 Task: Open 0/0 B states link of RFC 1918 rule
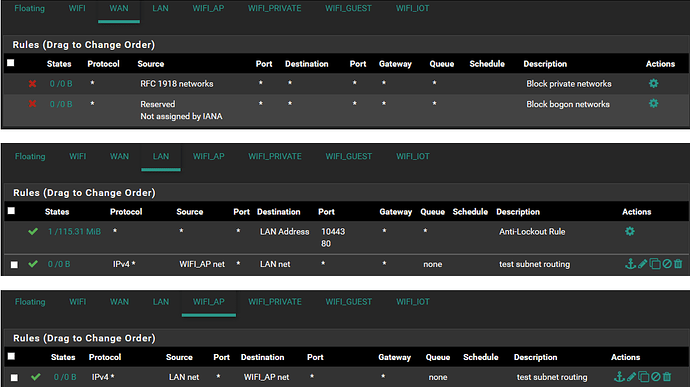click(61, 84)
